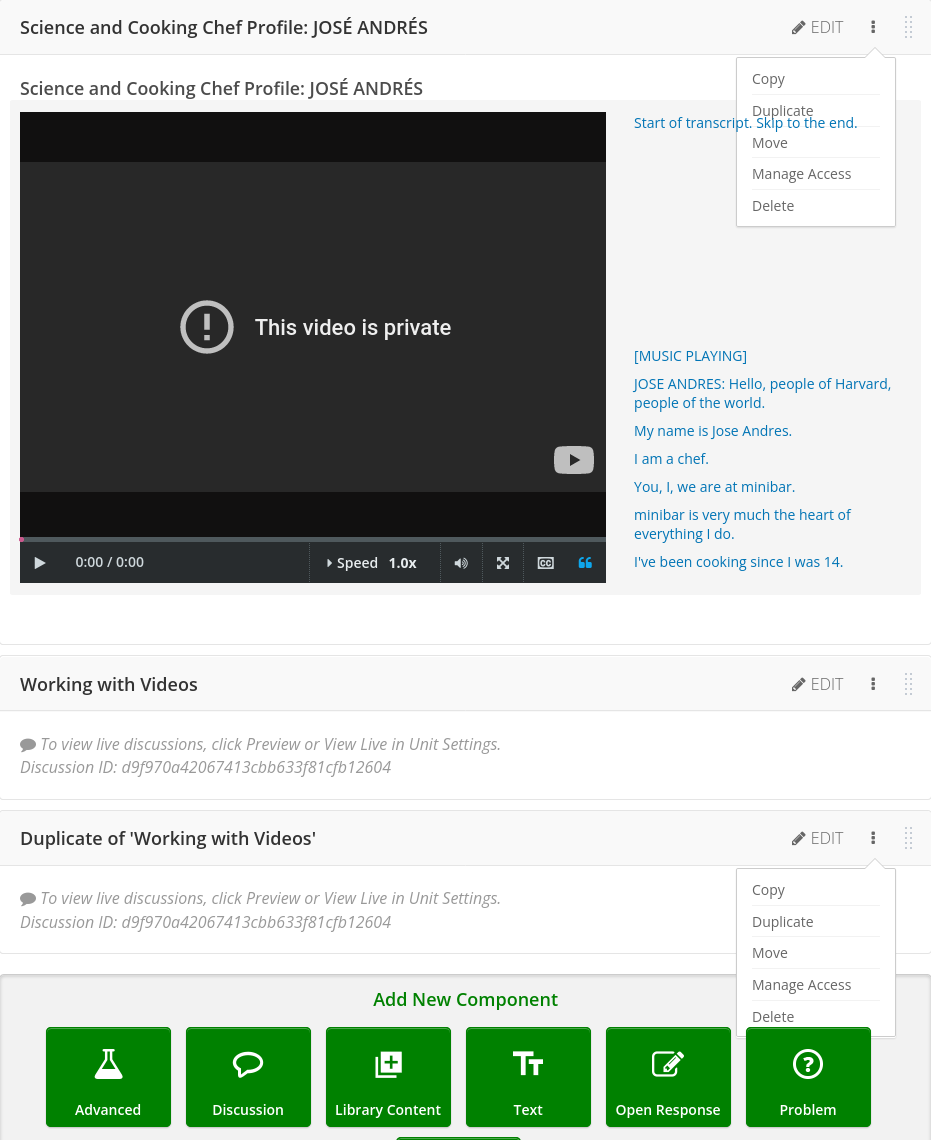Open the Speed 1.0x selector
Image resolution: width=931 pixels, height=1140 pixels.
(374, 563)
